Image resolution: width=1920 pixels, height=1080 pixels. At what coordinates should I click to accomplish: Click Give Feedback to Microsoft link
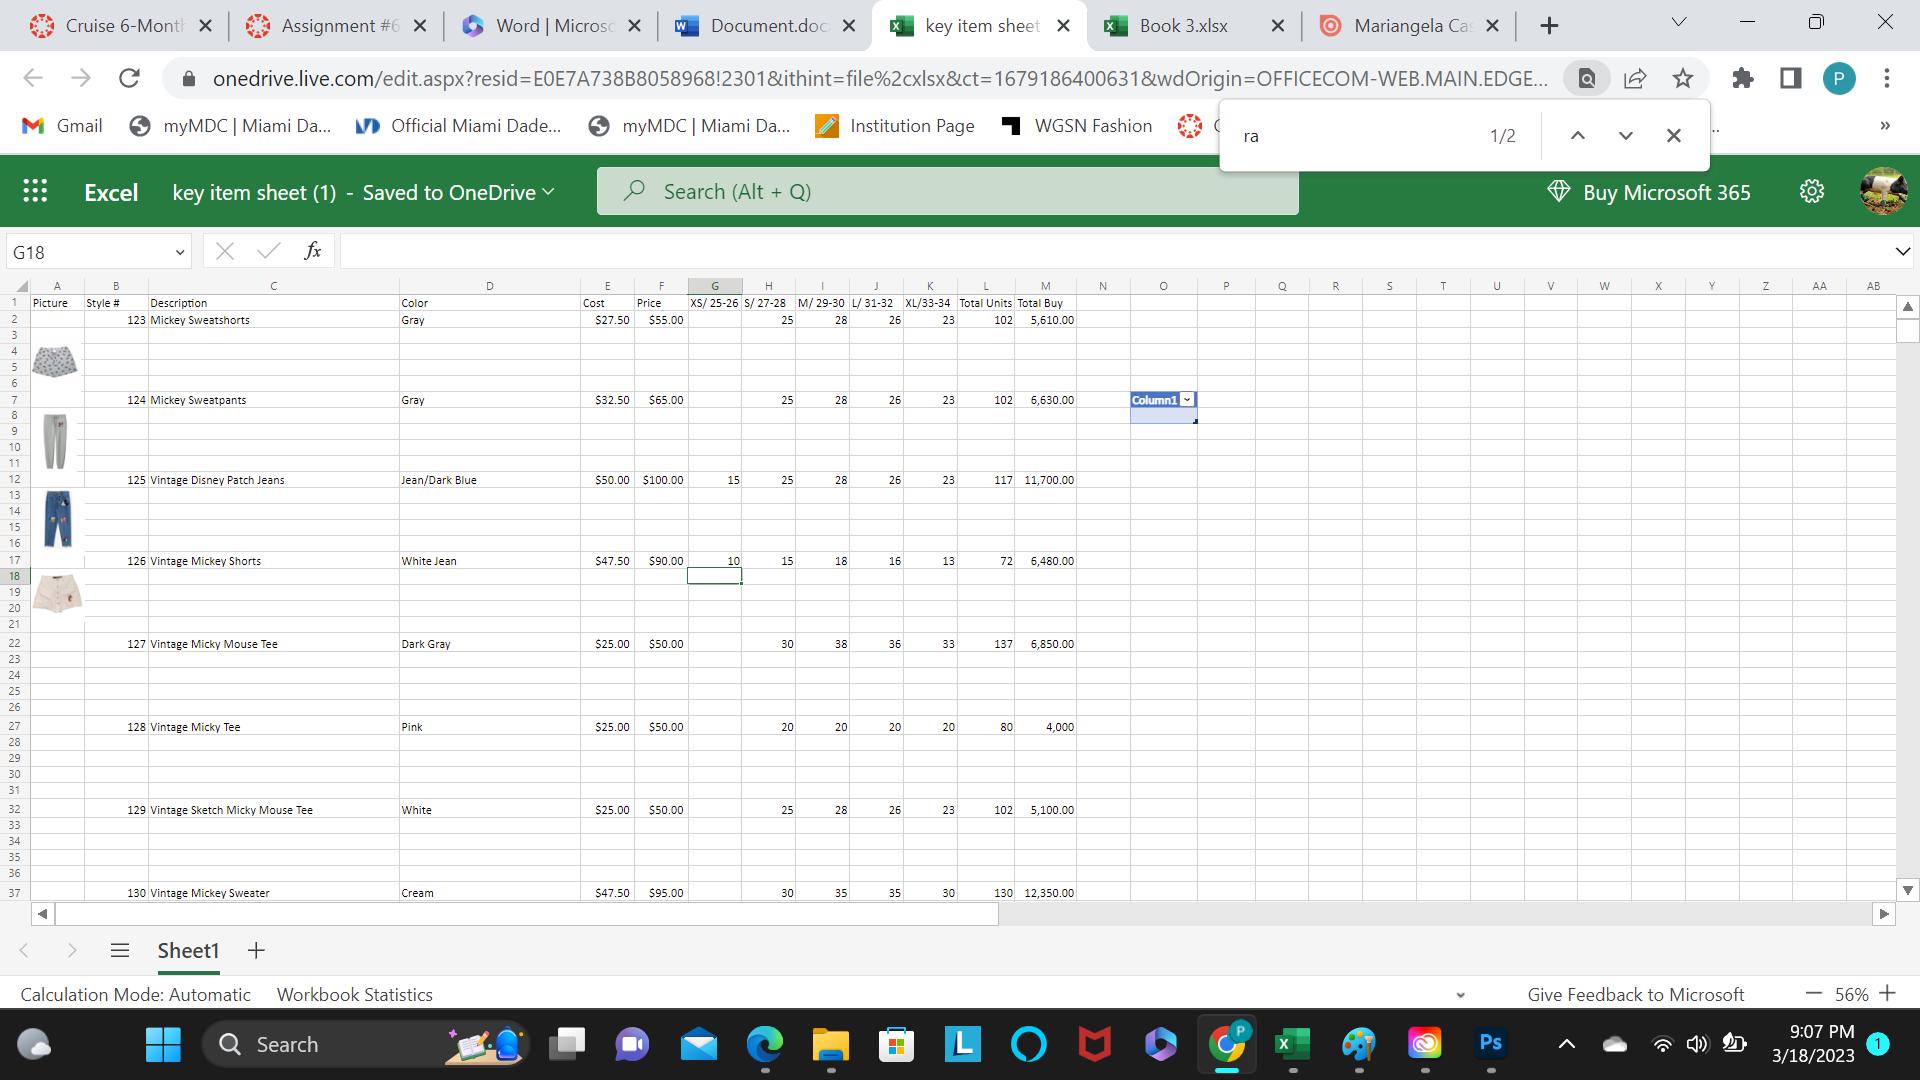pyautogui.click(x=1635, y=994)
